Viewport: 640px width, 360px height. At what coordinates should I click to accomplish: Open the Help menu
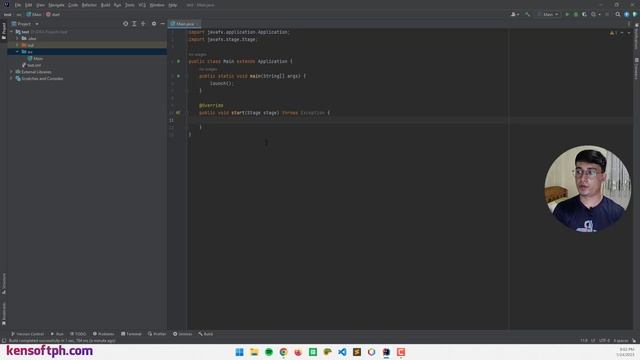173,5
